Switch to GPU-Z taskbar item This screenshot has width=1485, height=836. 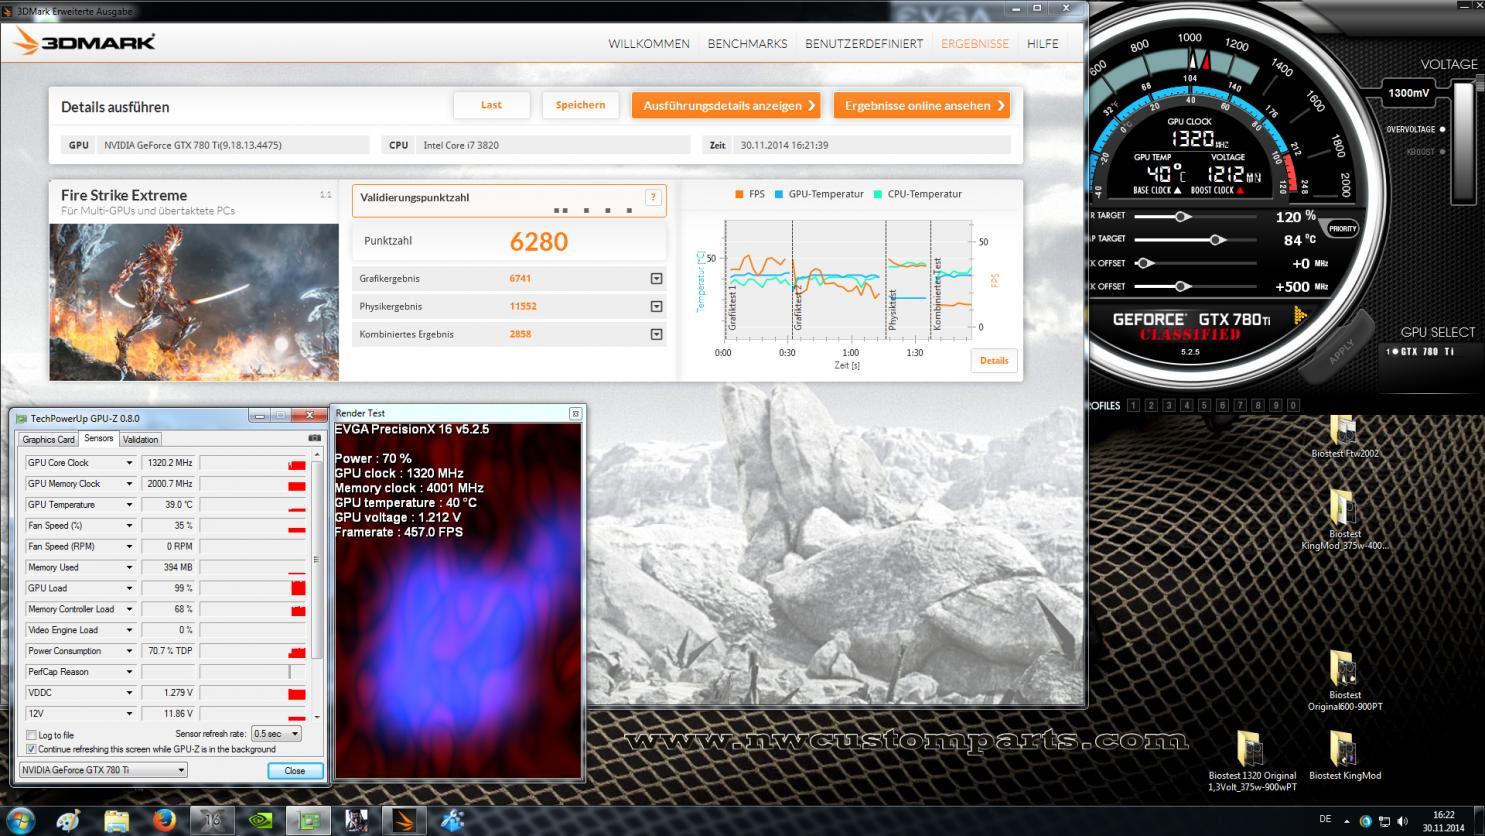point(309,821)
